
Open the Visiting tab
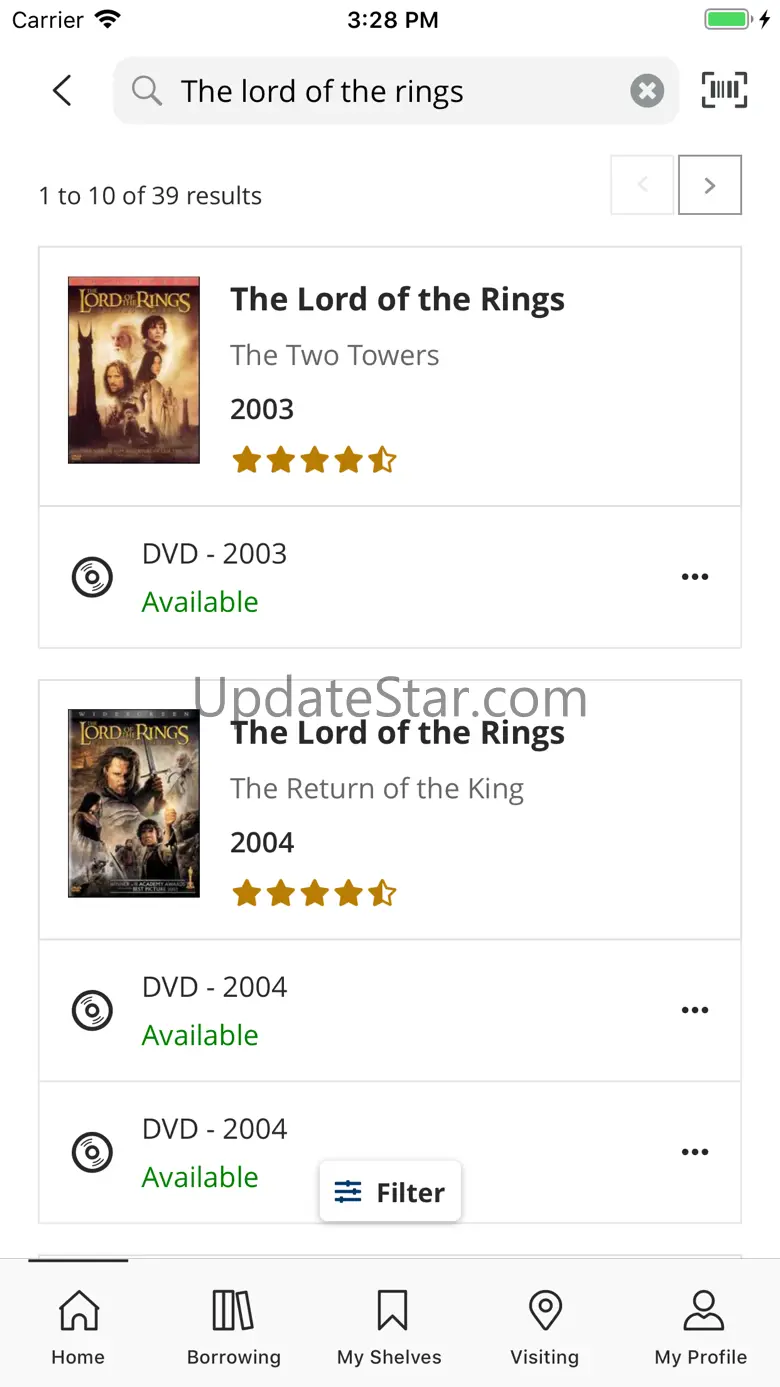(545, 1328)
